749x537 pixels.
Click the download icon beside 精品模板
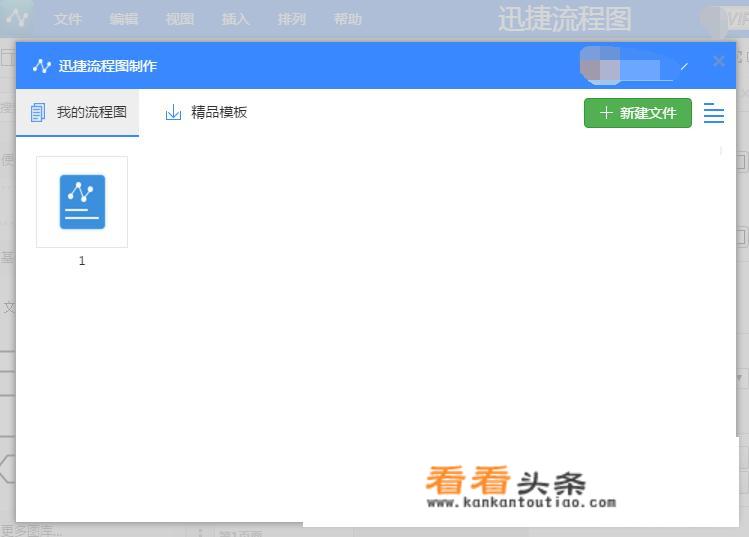click(x=173, y=113)
